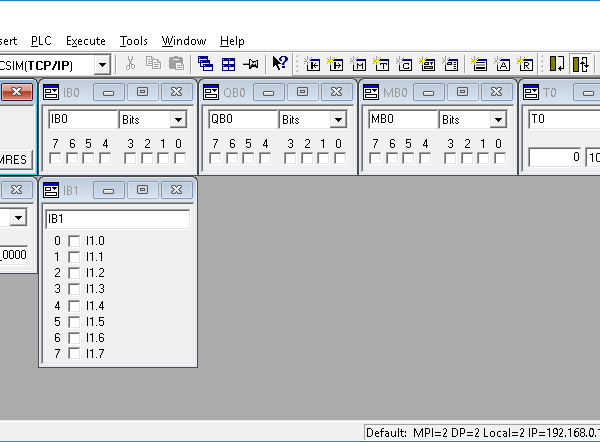
Task: Restore the MB0 subwindow
Action: (462, 92)
